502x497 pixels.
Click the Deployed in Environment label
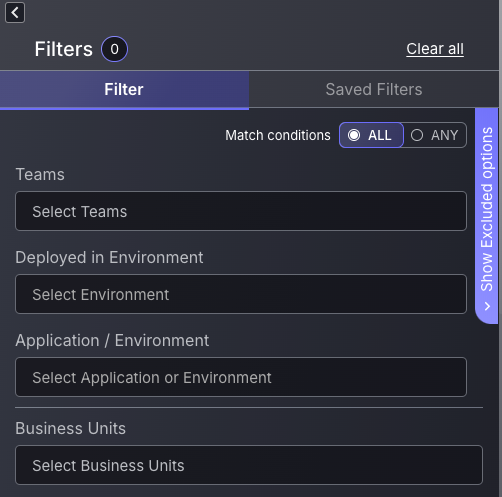[109, 258]
